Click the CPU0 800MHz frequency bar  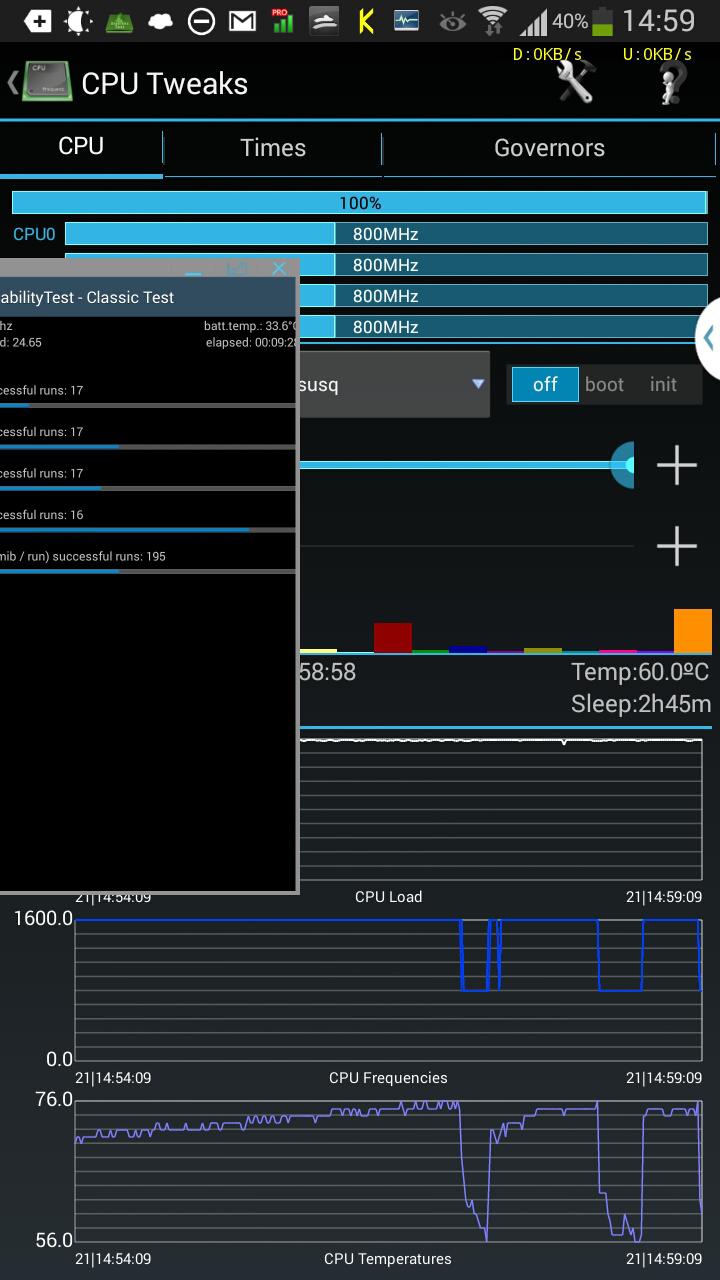[386, 234]
